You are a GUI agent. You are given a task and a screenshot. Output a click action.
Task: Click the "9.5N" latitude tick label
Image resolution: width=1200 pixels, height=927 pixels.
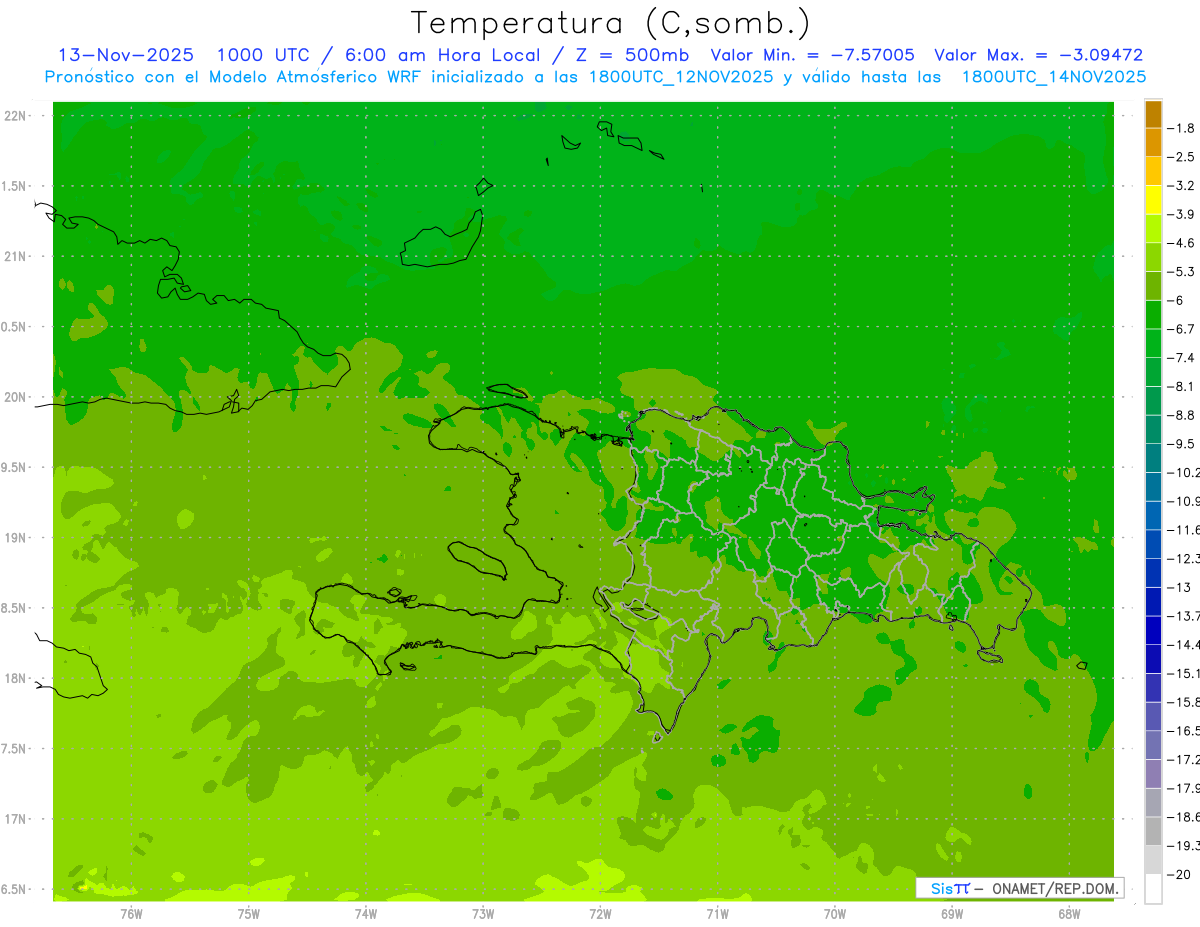[x=13, y=468]
